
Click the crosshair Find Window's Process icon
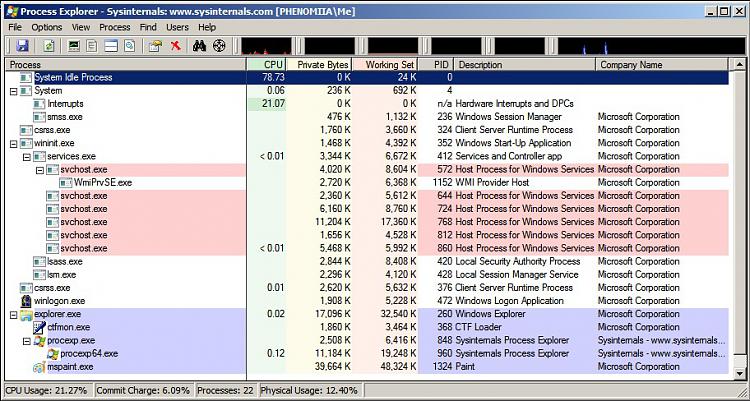coord(219,46)
